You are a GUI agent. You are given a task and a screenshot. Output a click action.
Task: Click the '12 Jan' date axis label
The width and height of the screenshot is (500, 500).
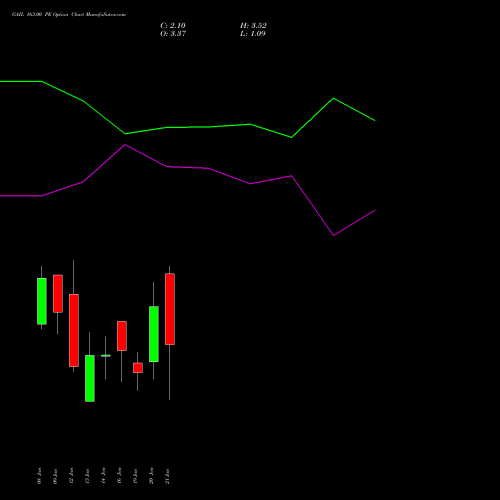pyautogui.click(x=71, y=476)
